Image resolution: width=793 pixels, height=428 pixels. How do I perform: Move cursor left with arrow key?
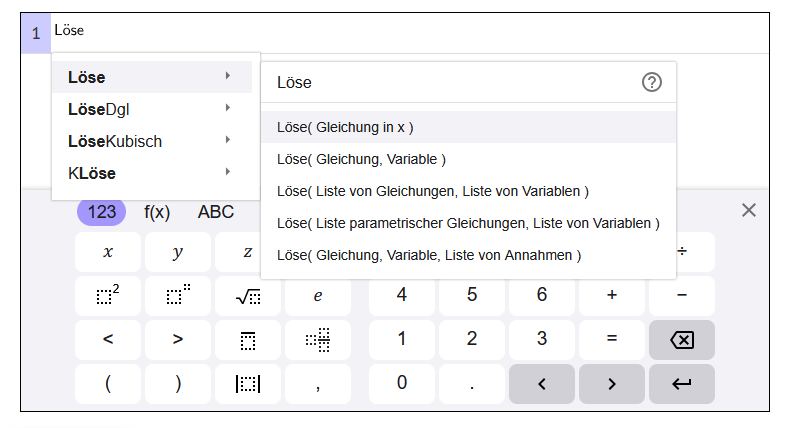coord(541,384)
